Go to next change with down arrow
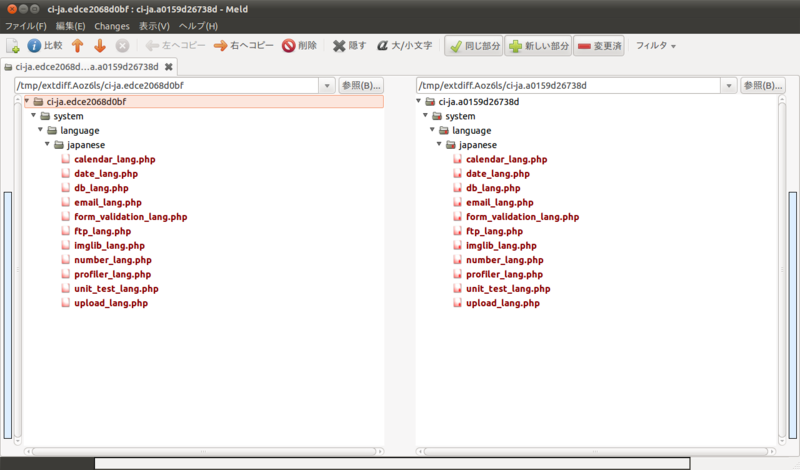This screenshot has height=470, width=800. click(x=100, y=46)
